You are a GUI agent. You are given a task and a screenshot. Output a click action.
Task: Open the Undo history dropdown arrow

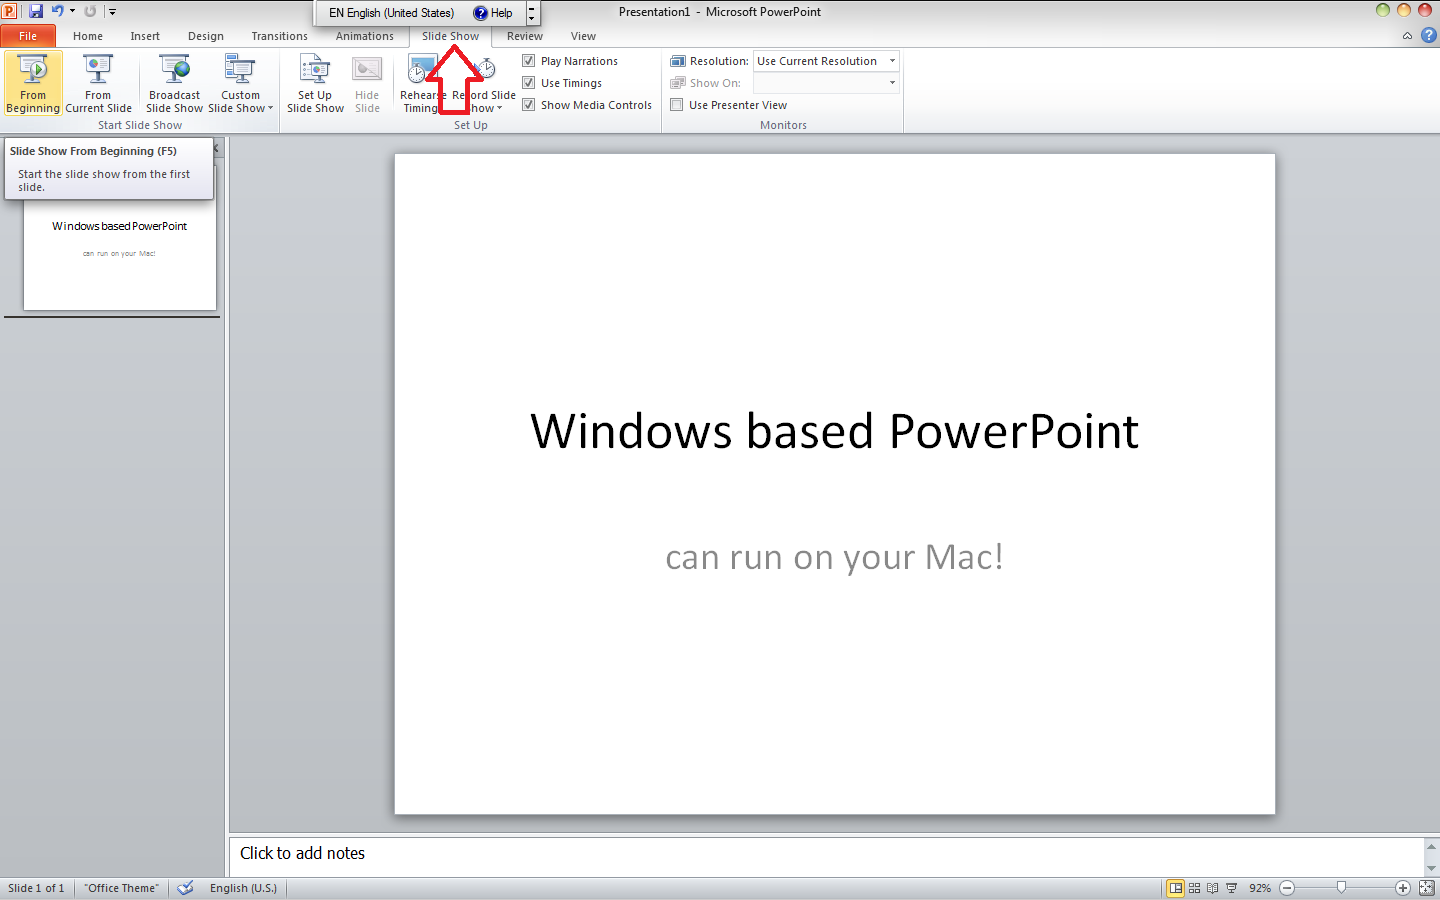point(72,11)
